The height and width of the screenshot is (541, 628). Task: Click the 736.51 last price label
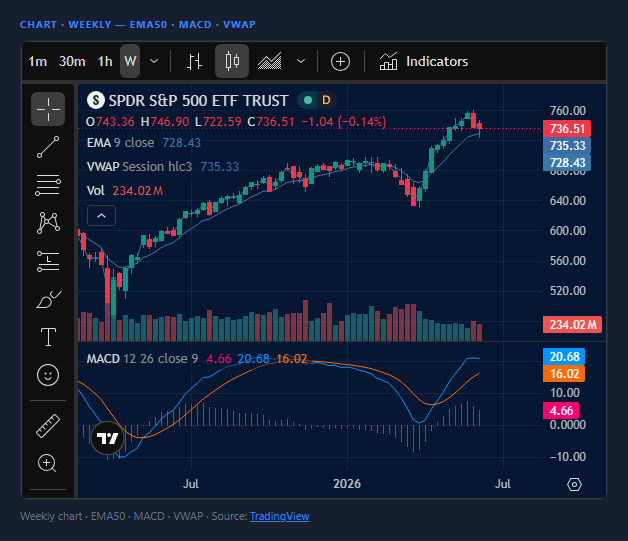[567, 129]
